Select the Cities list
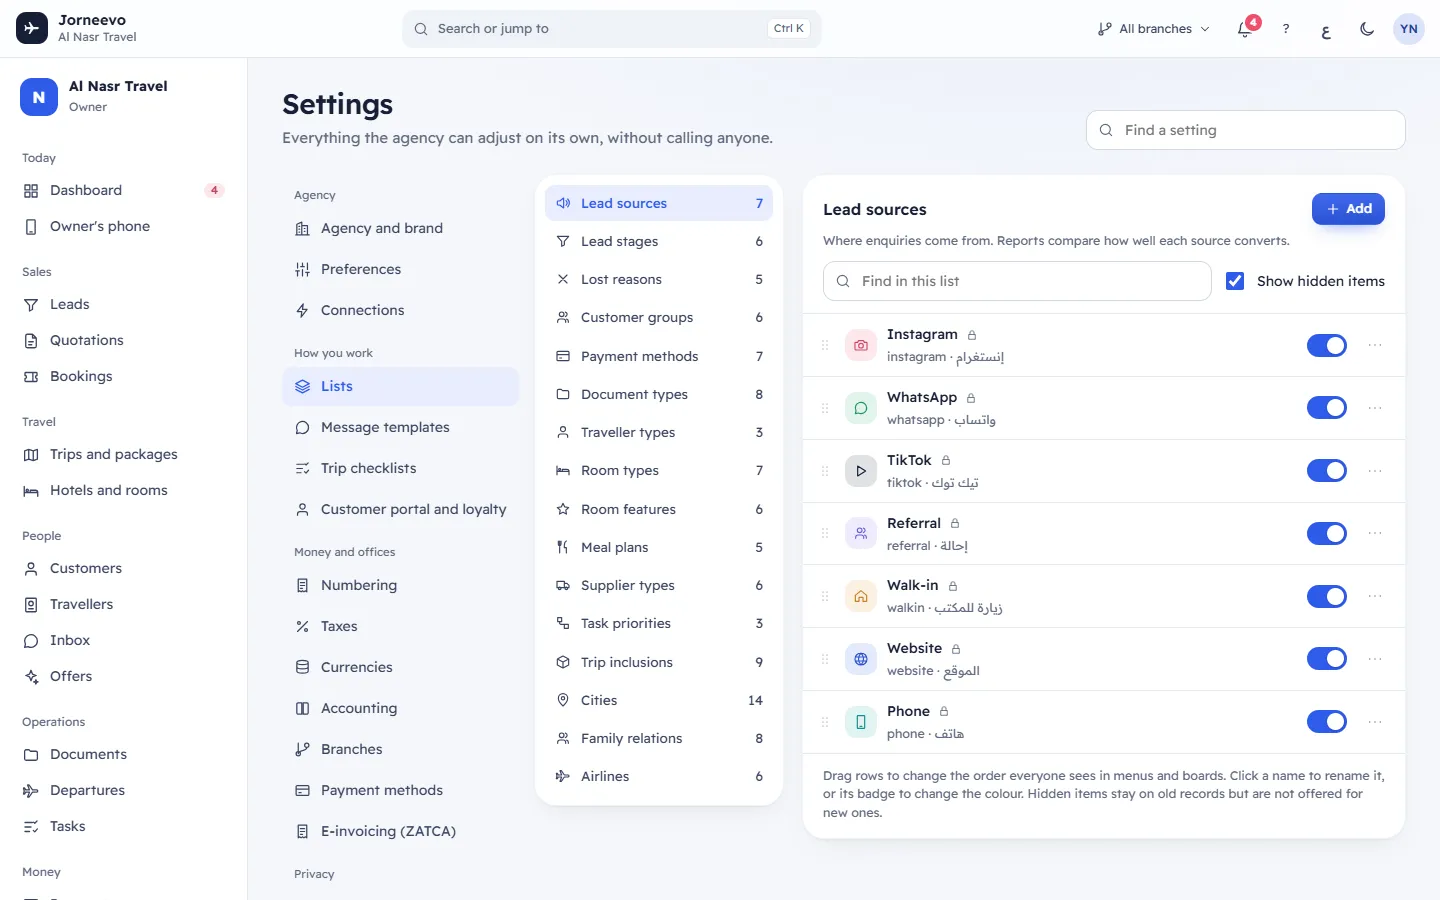Viewport: 1440px width, 900px height. [659, 700]
